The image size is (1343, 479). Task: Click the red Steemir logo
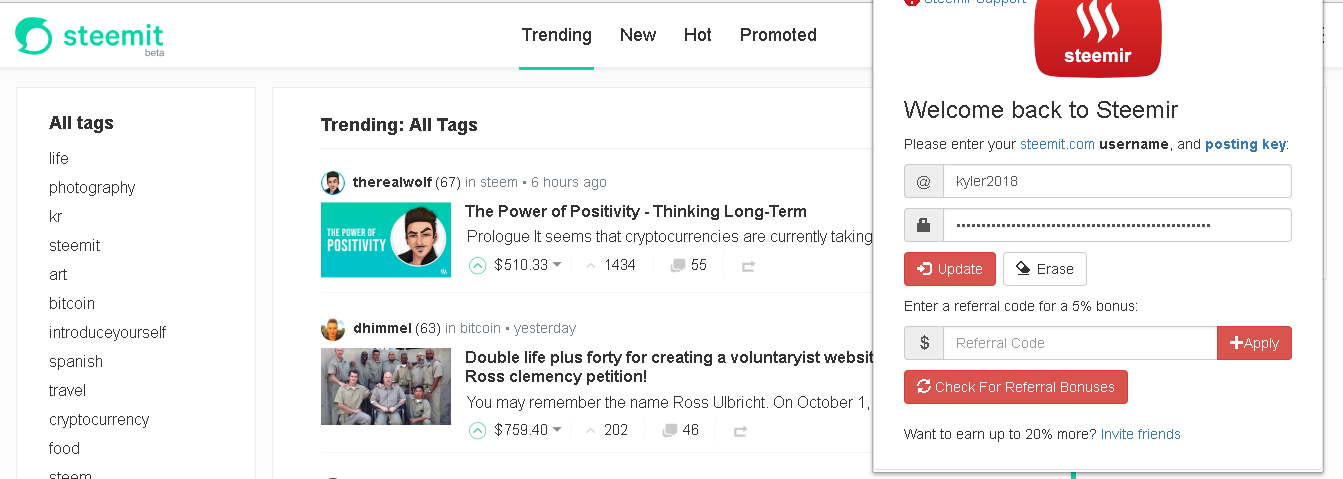pos(1097,38)
